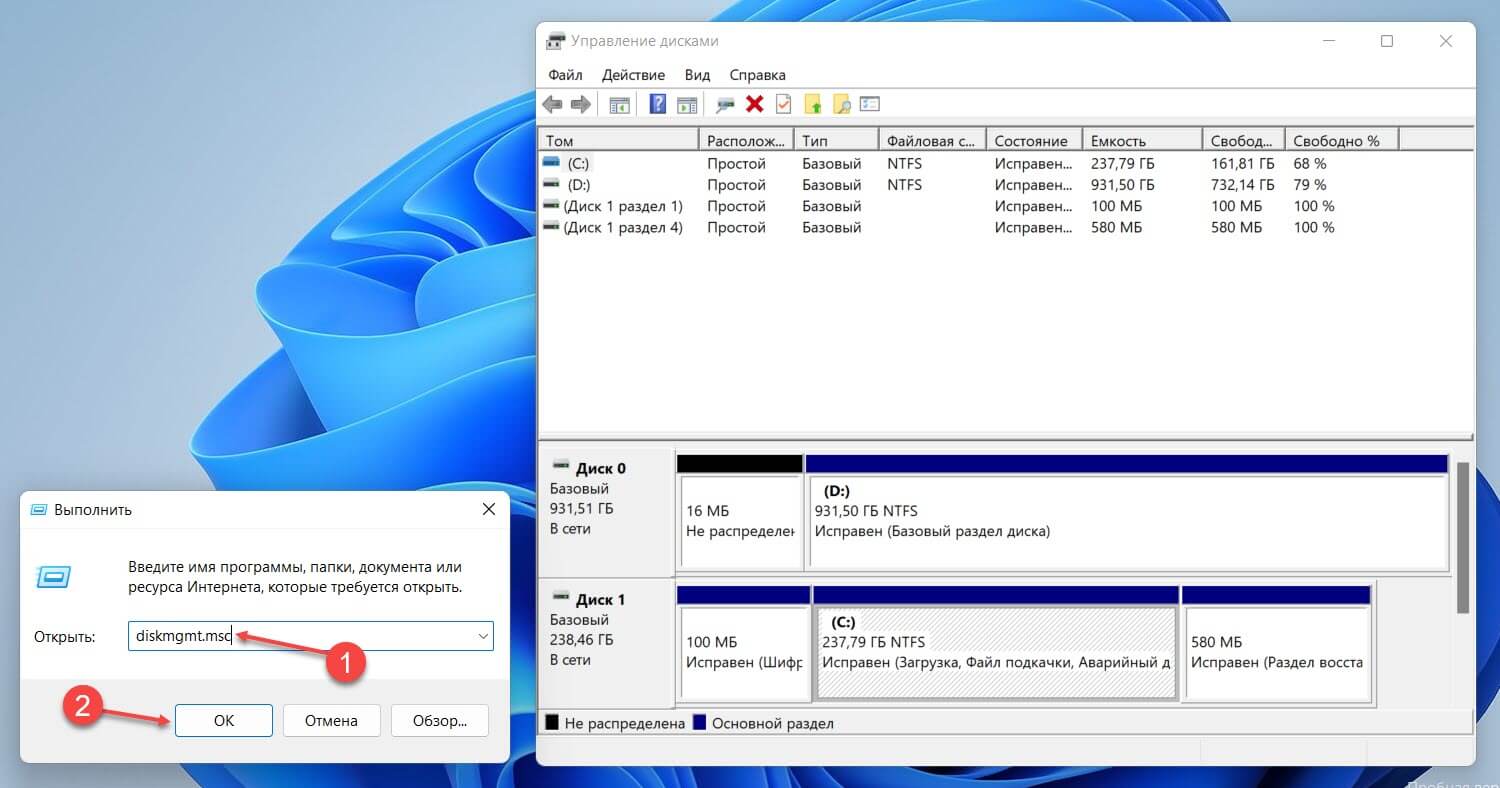
Task: Close the Run dialog with its X
Action: pos(488,509)
